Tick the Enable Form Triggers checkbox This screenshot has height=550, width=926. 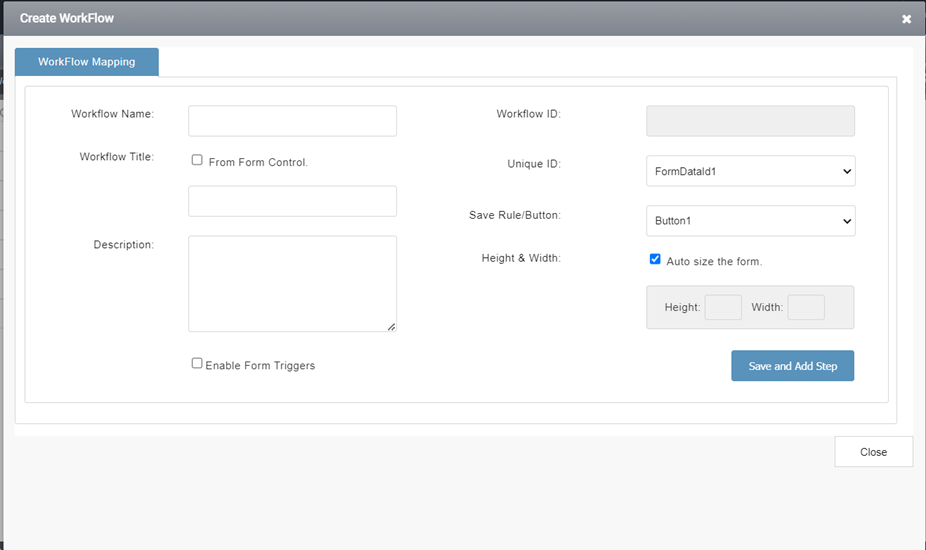tap(197, 363)
